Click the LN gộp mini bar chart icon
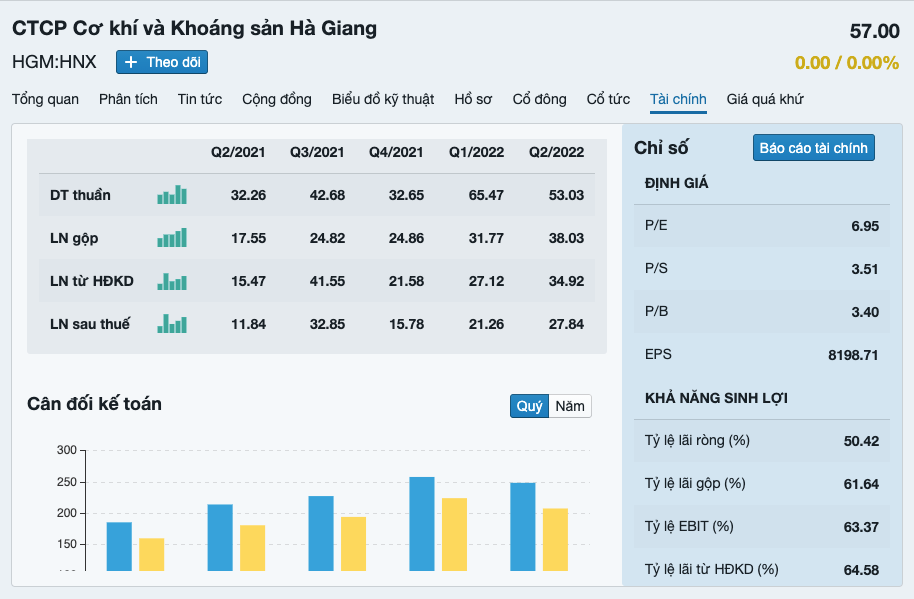This screenshot has height=599, width=914. click(172, 238)
